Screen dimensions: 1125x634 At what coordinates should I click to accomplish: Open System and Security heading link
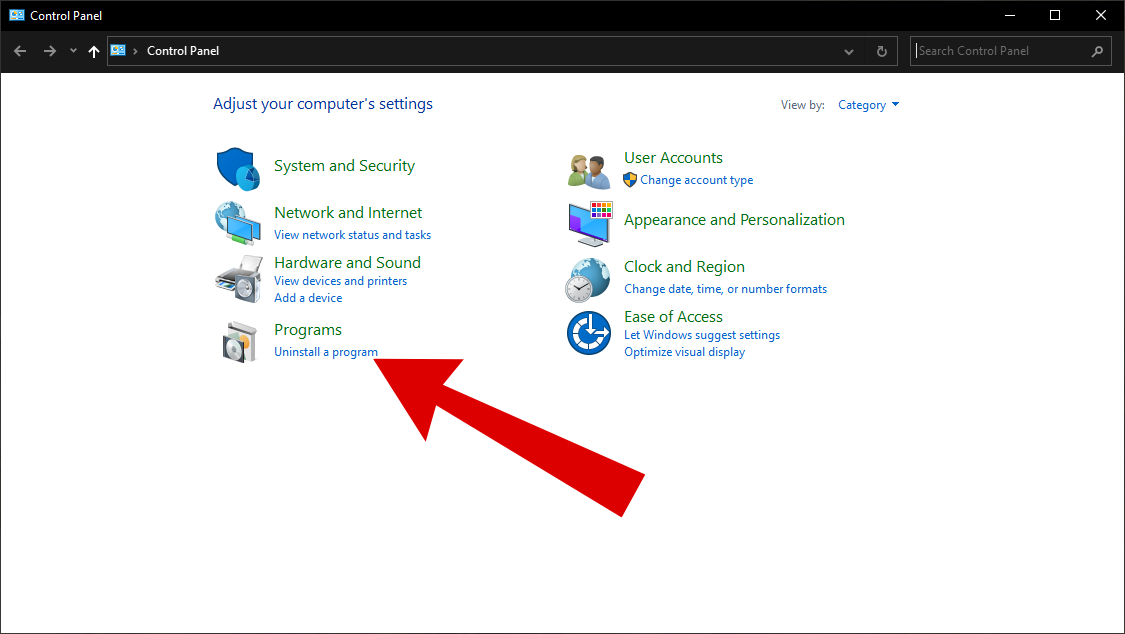point(344,166)
